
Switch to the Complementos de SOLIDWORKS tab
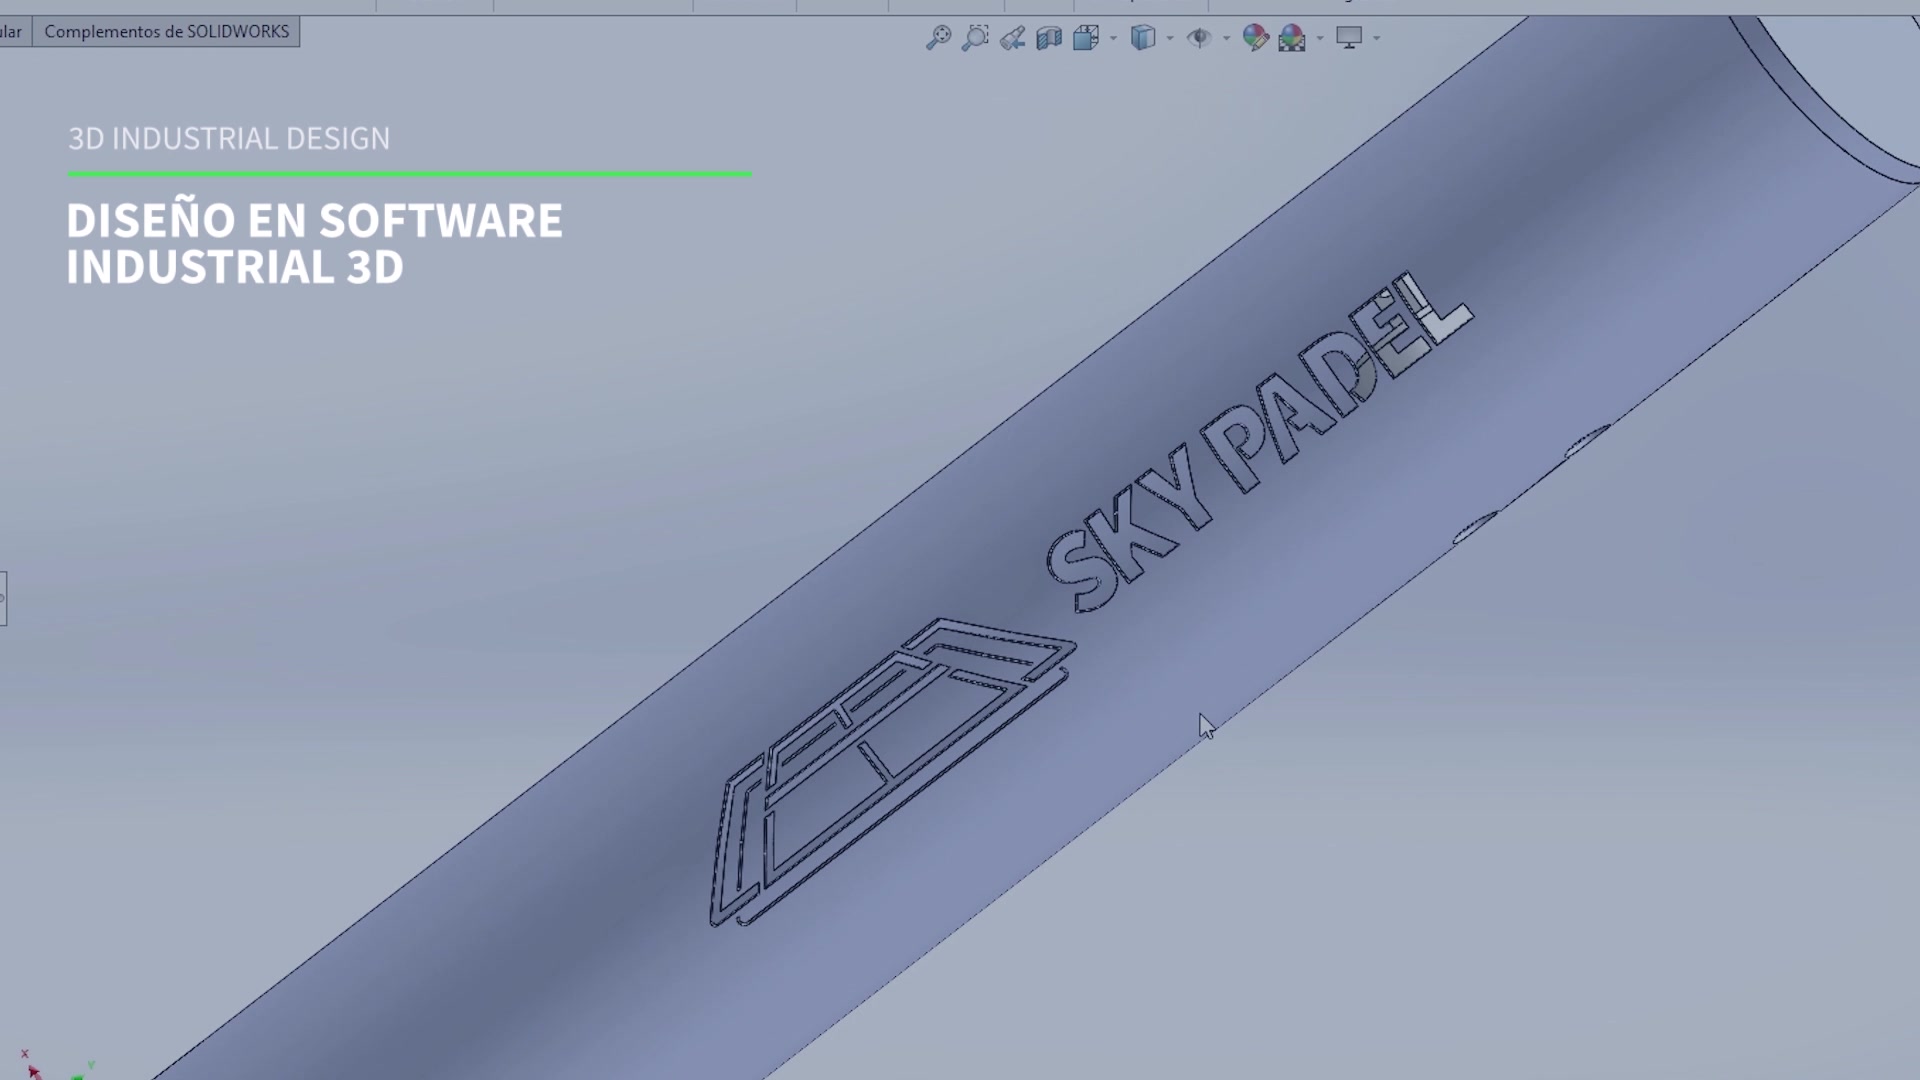coord(166,32)
